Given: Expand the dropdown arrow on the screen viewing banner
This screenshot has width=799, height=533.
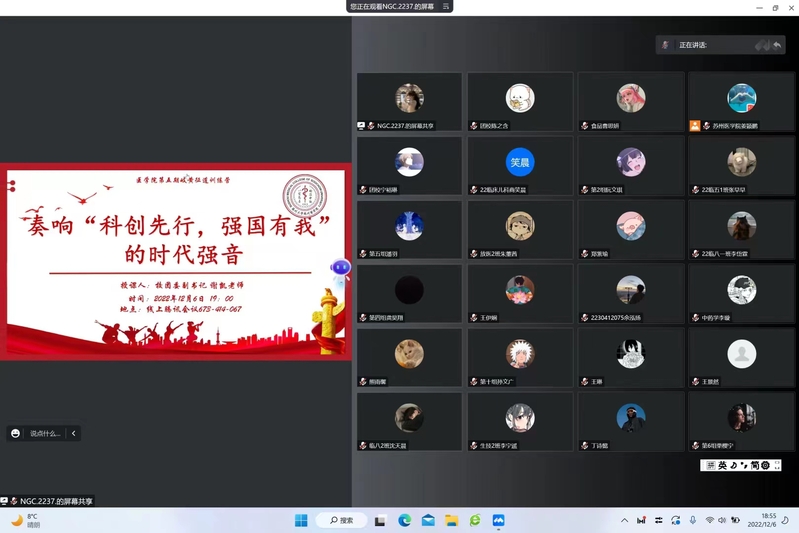Looking at the screenshot, I should pos(446,7).
